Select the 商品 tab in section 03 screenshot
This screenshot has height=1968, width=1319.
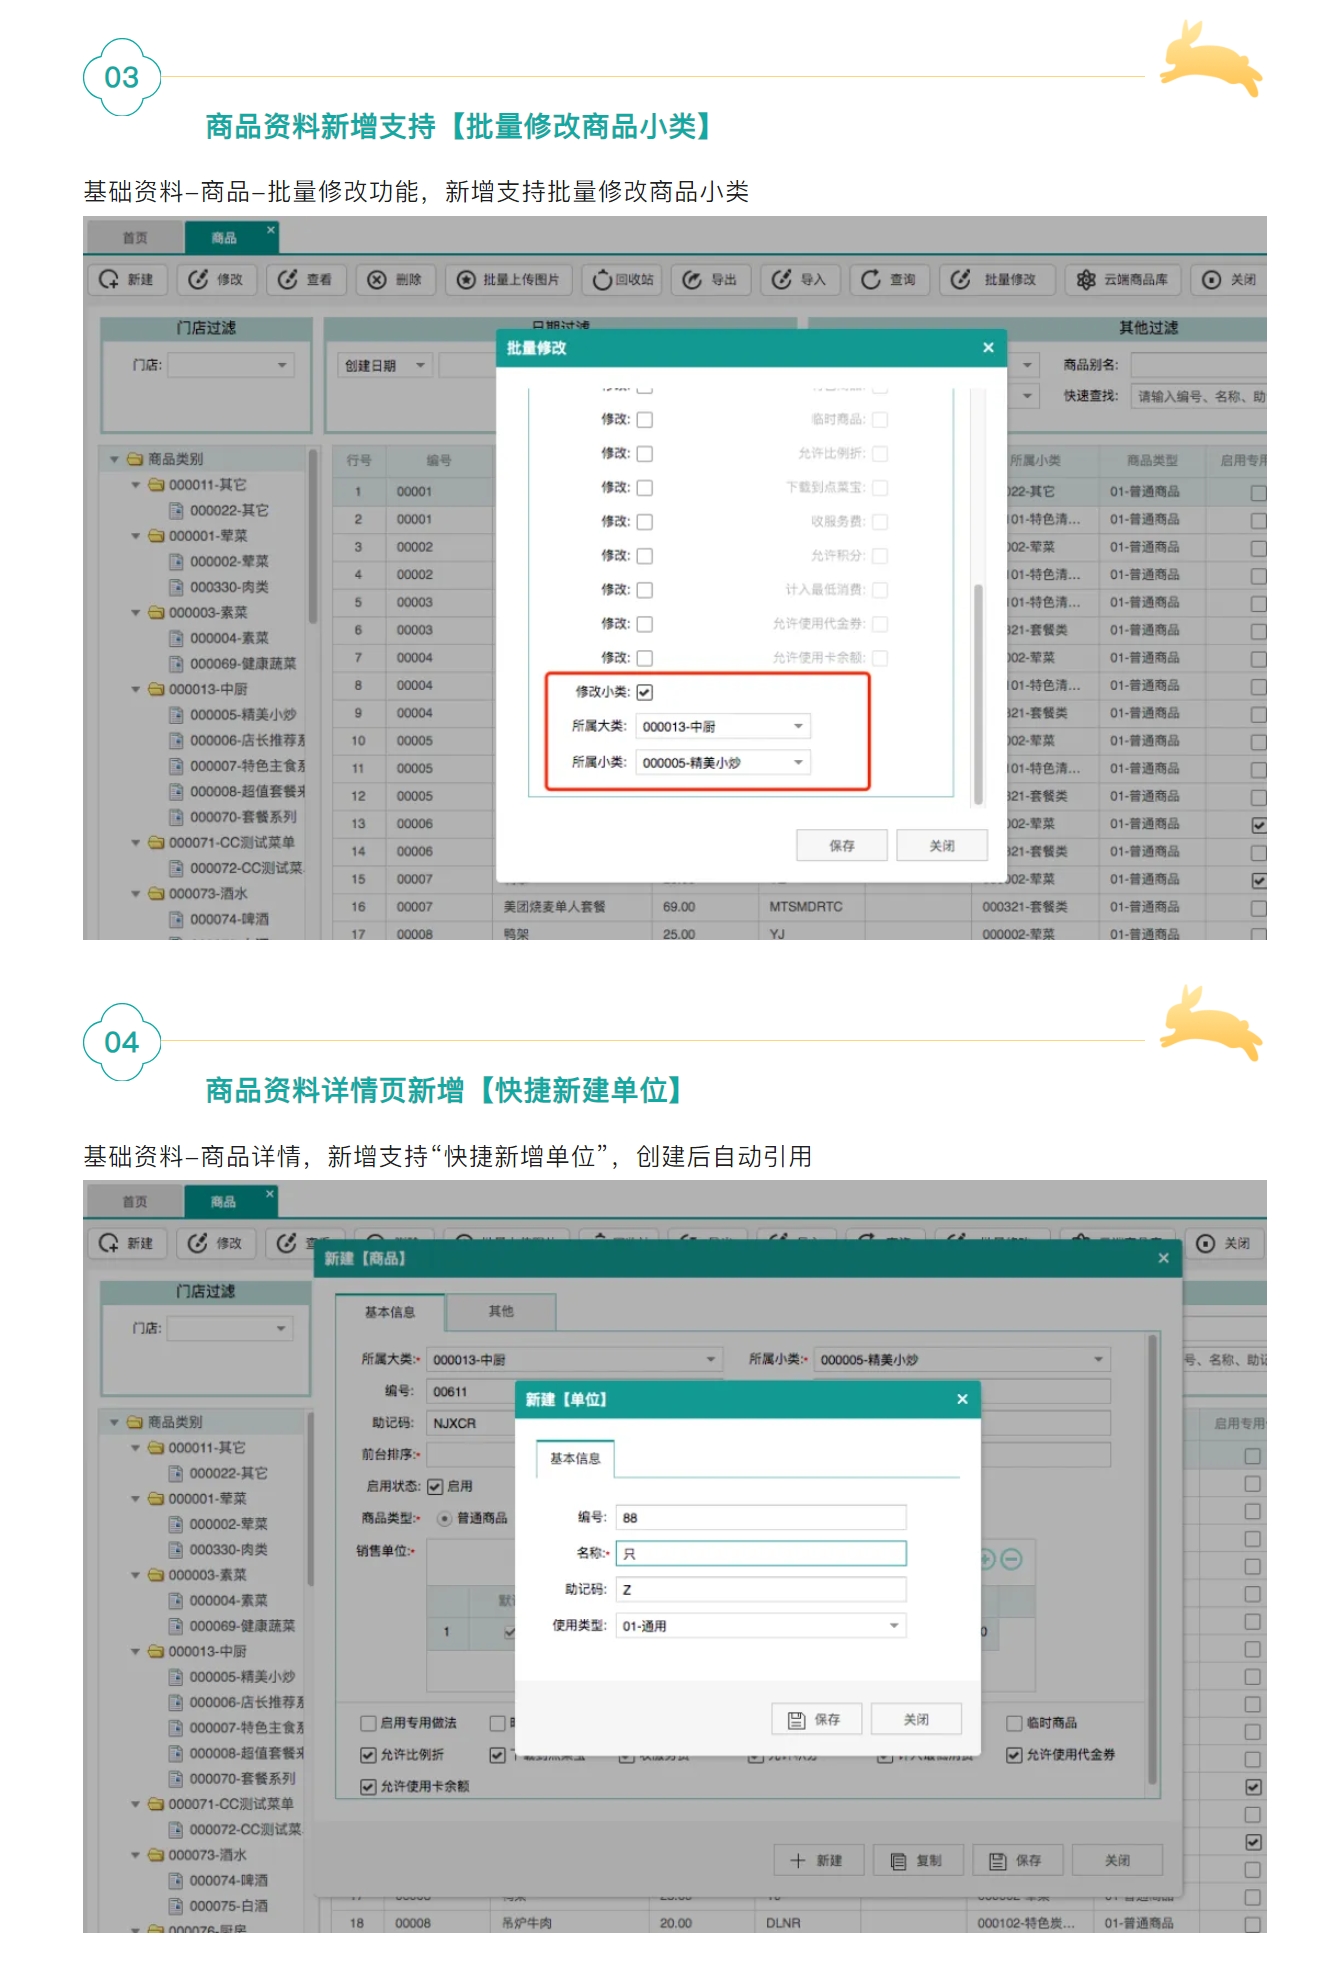[x=224, y=237]
